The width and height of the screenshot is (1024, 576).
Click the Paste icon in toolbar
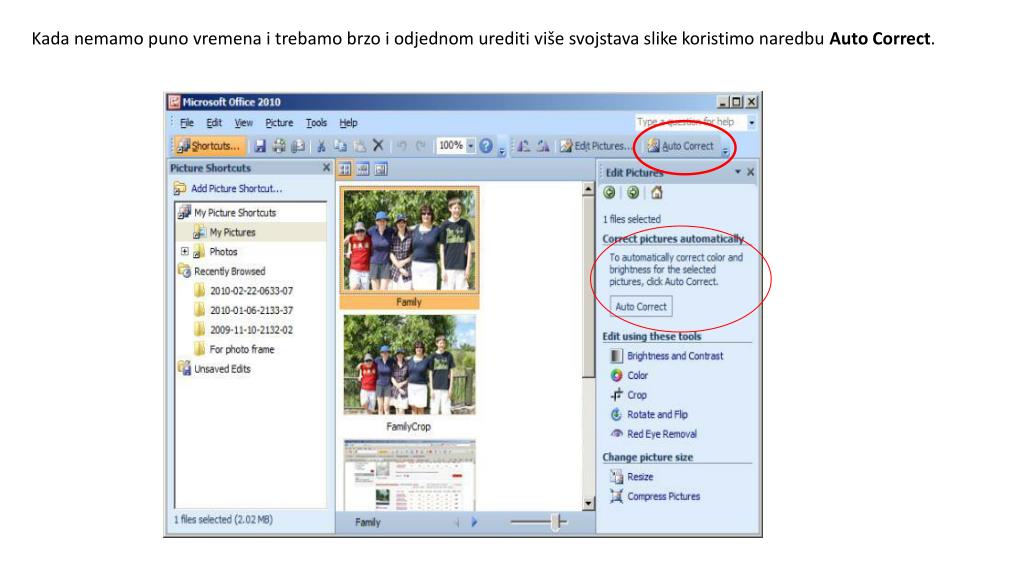[x=359, y=146]
